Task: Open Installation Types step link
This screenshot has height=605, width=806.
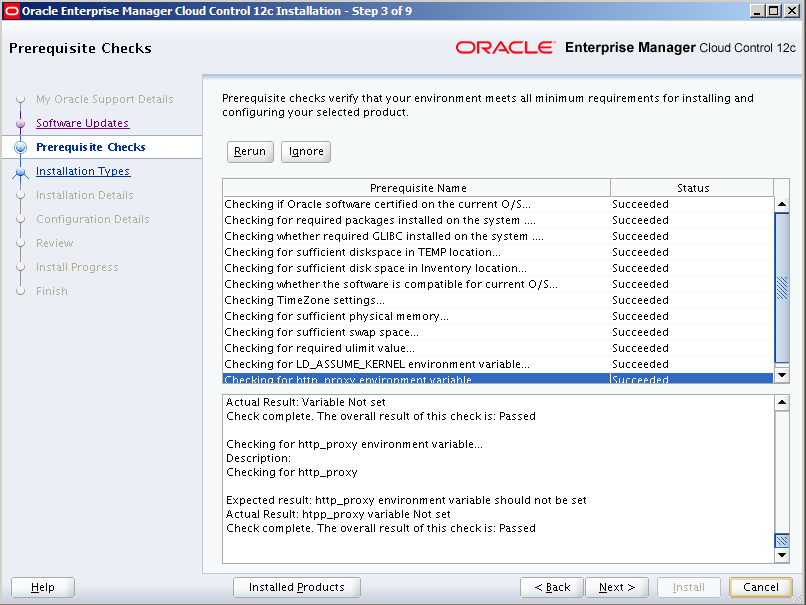Action: [x=83, y=171]
